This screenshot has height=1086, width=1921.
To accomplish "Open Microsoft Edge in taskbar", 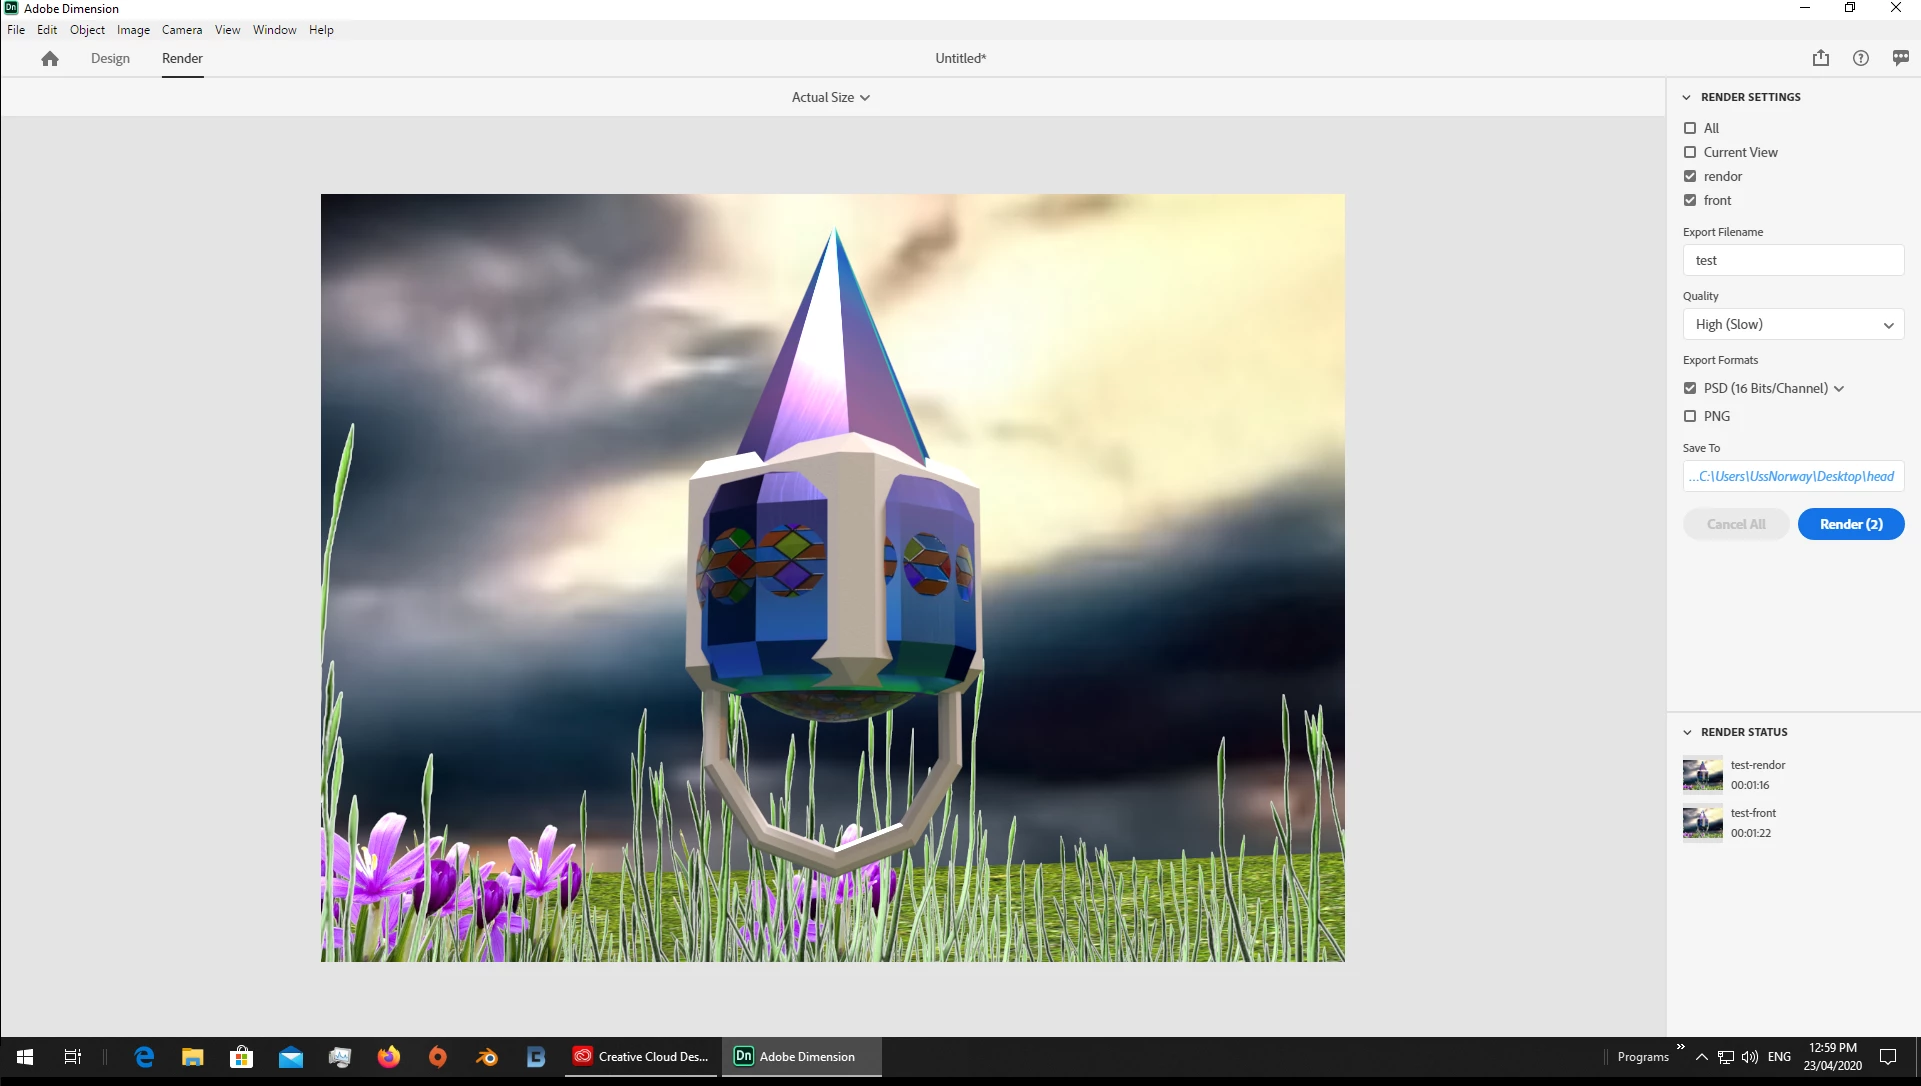I will click(x=144, y=1057).
